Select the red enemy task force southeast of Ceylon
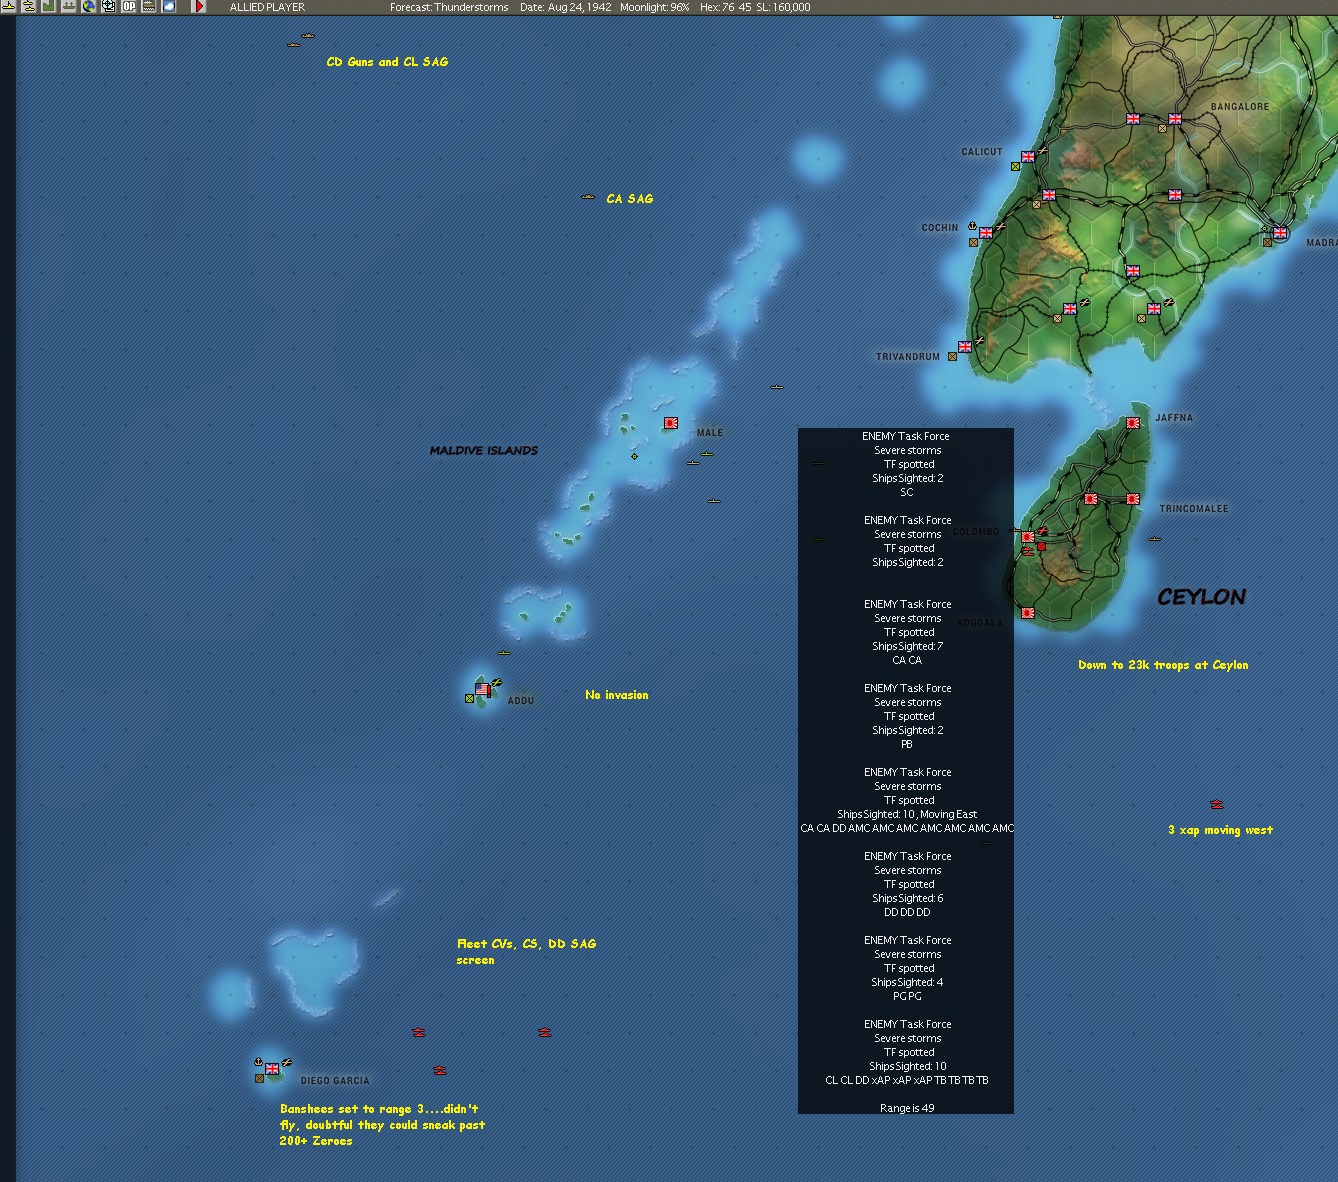The width and height of the screenshot is (1338, 1182). click(x=1217, y=804)
